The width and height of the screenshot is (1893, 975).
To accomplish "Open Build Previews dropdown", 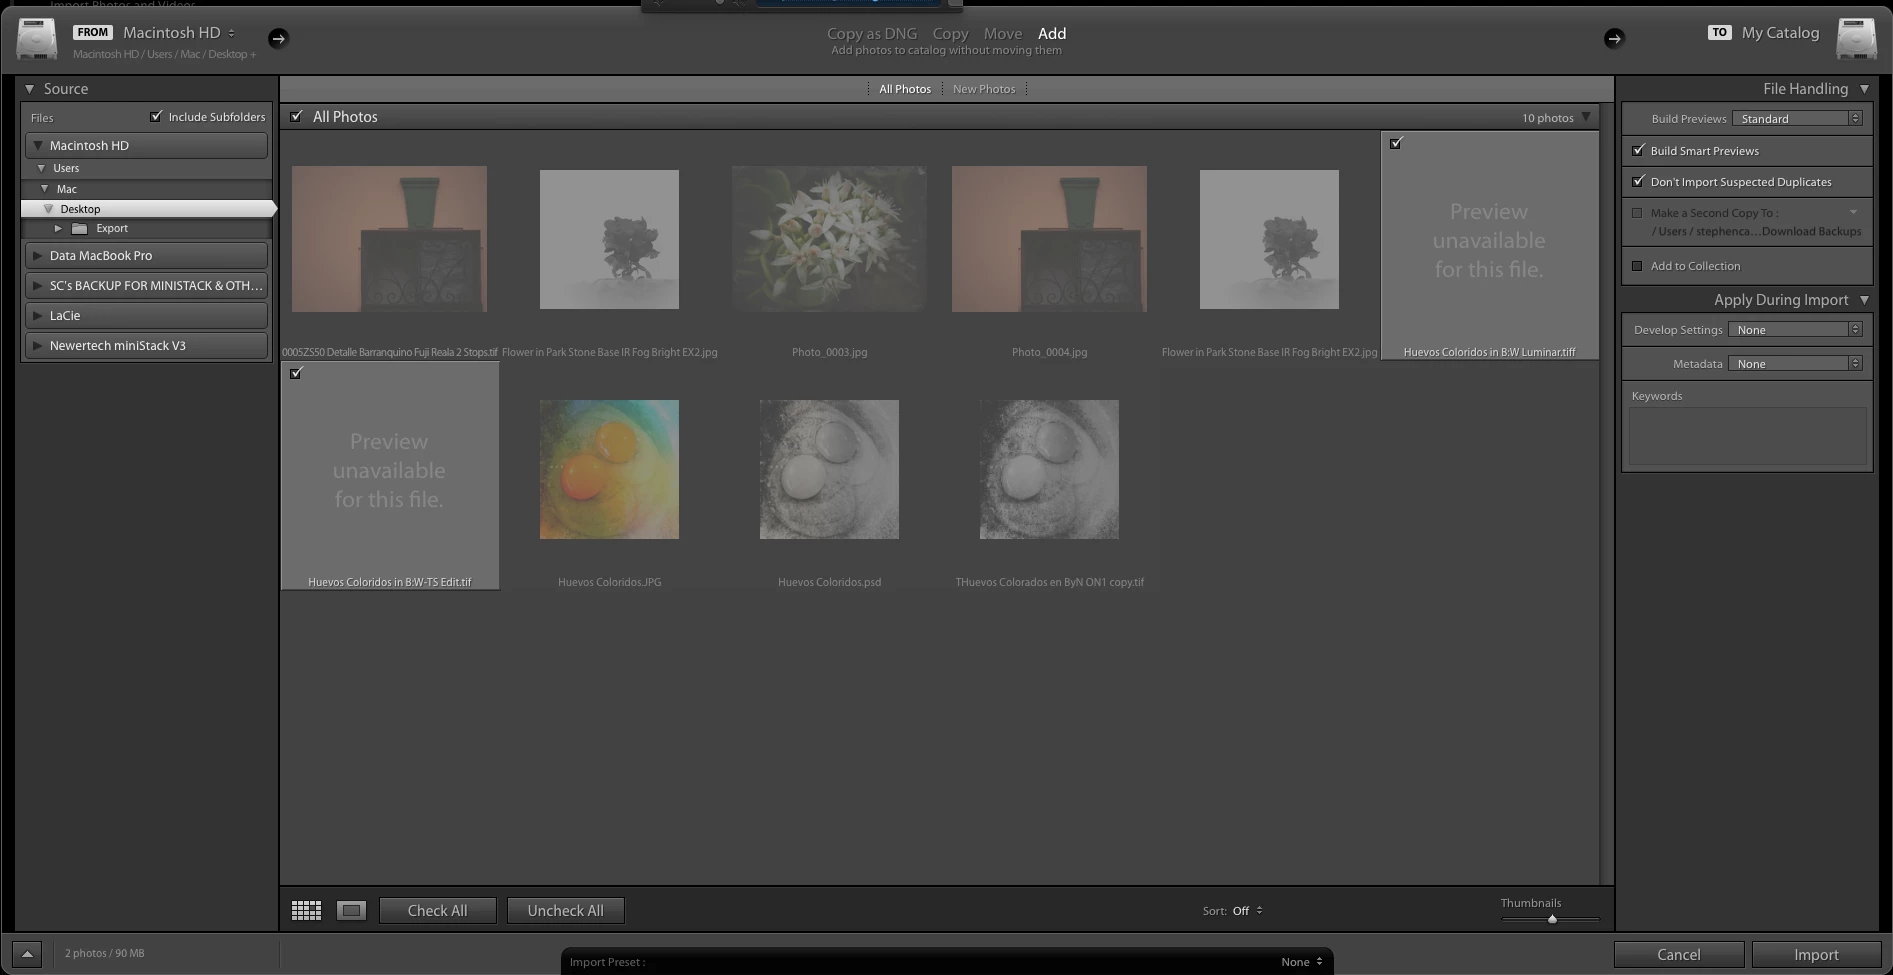I will pos(1797,119).
